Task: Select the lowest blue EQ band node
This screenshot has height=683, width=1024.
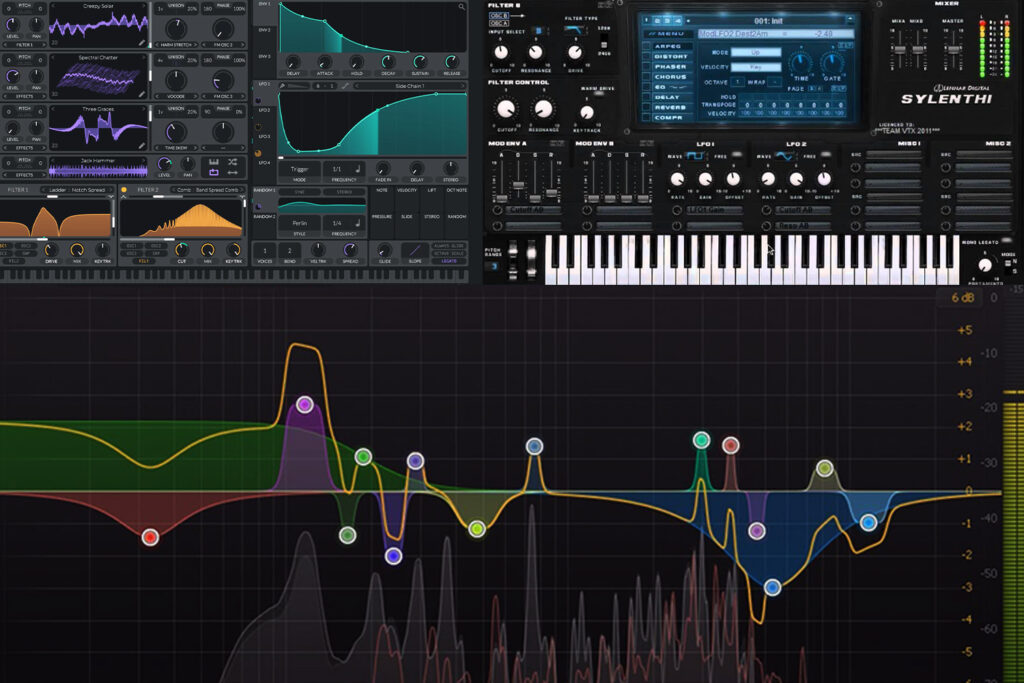Action: tap(773, 588)
